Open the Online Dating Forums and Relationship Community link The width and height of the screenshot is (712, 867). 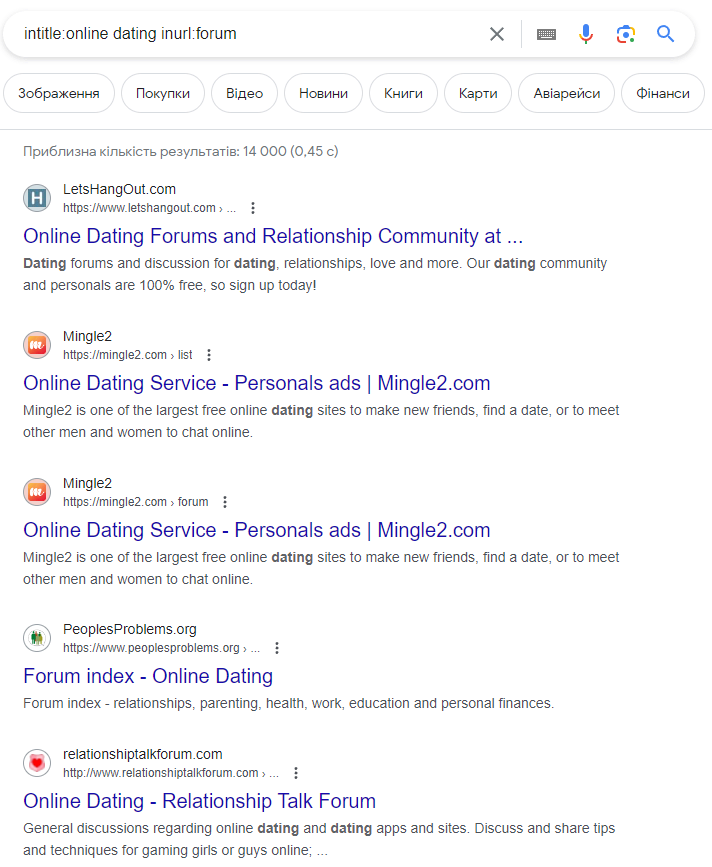pyautogui.click(x=273, y=236)
